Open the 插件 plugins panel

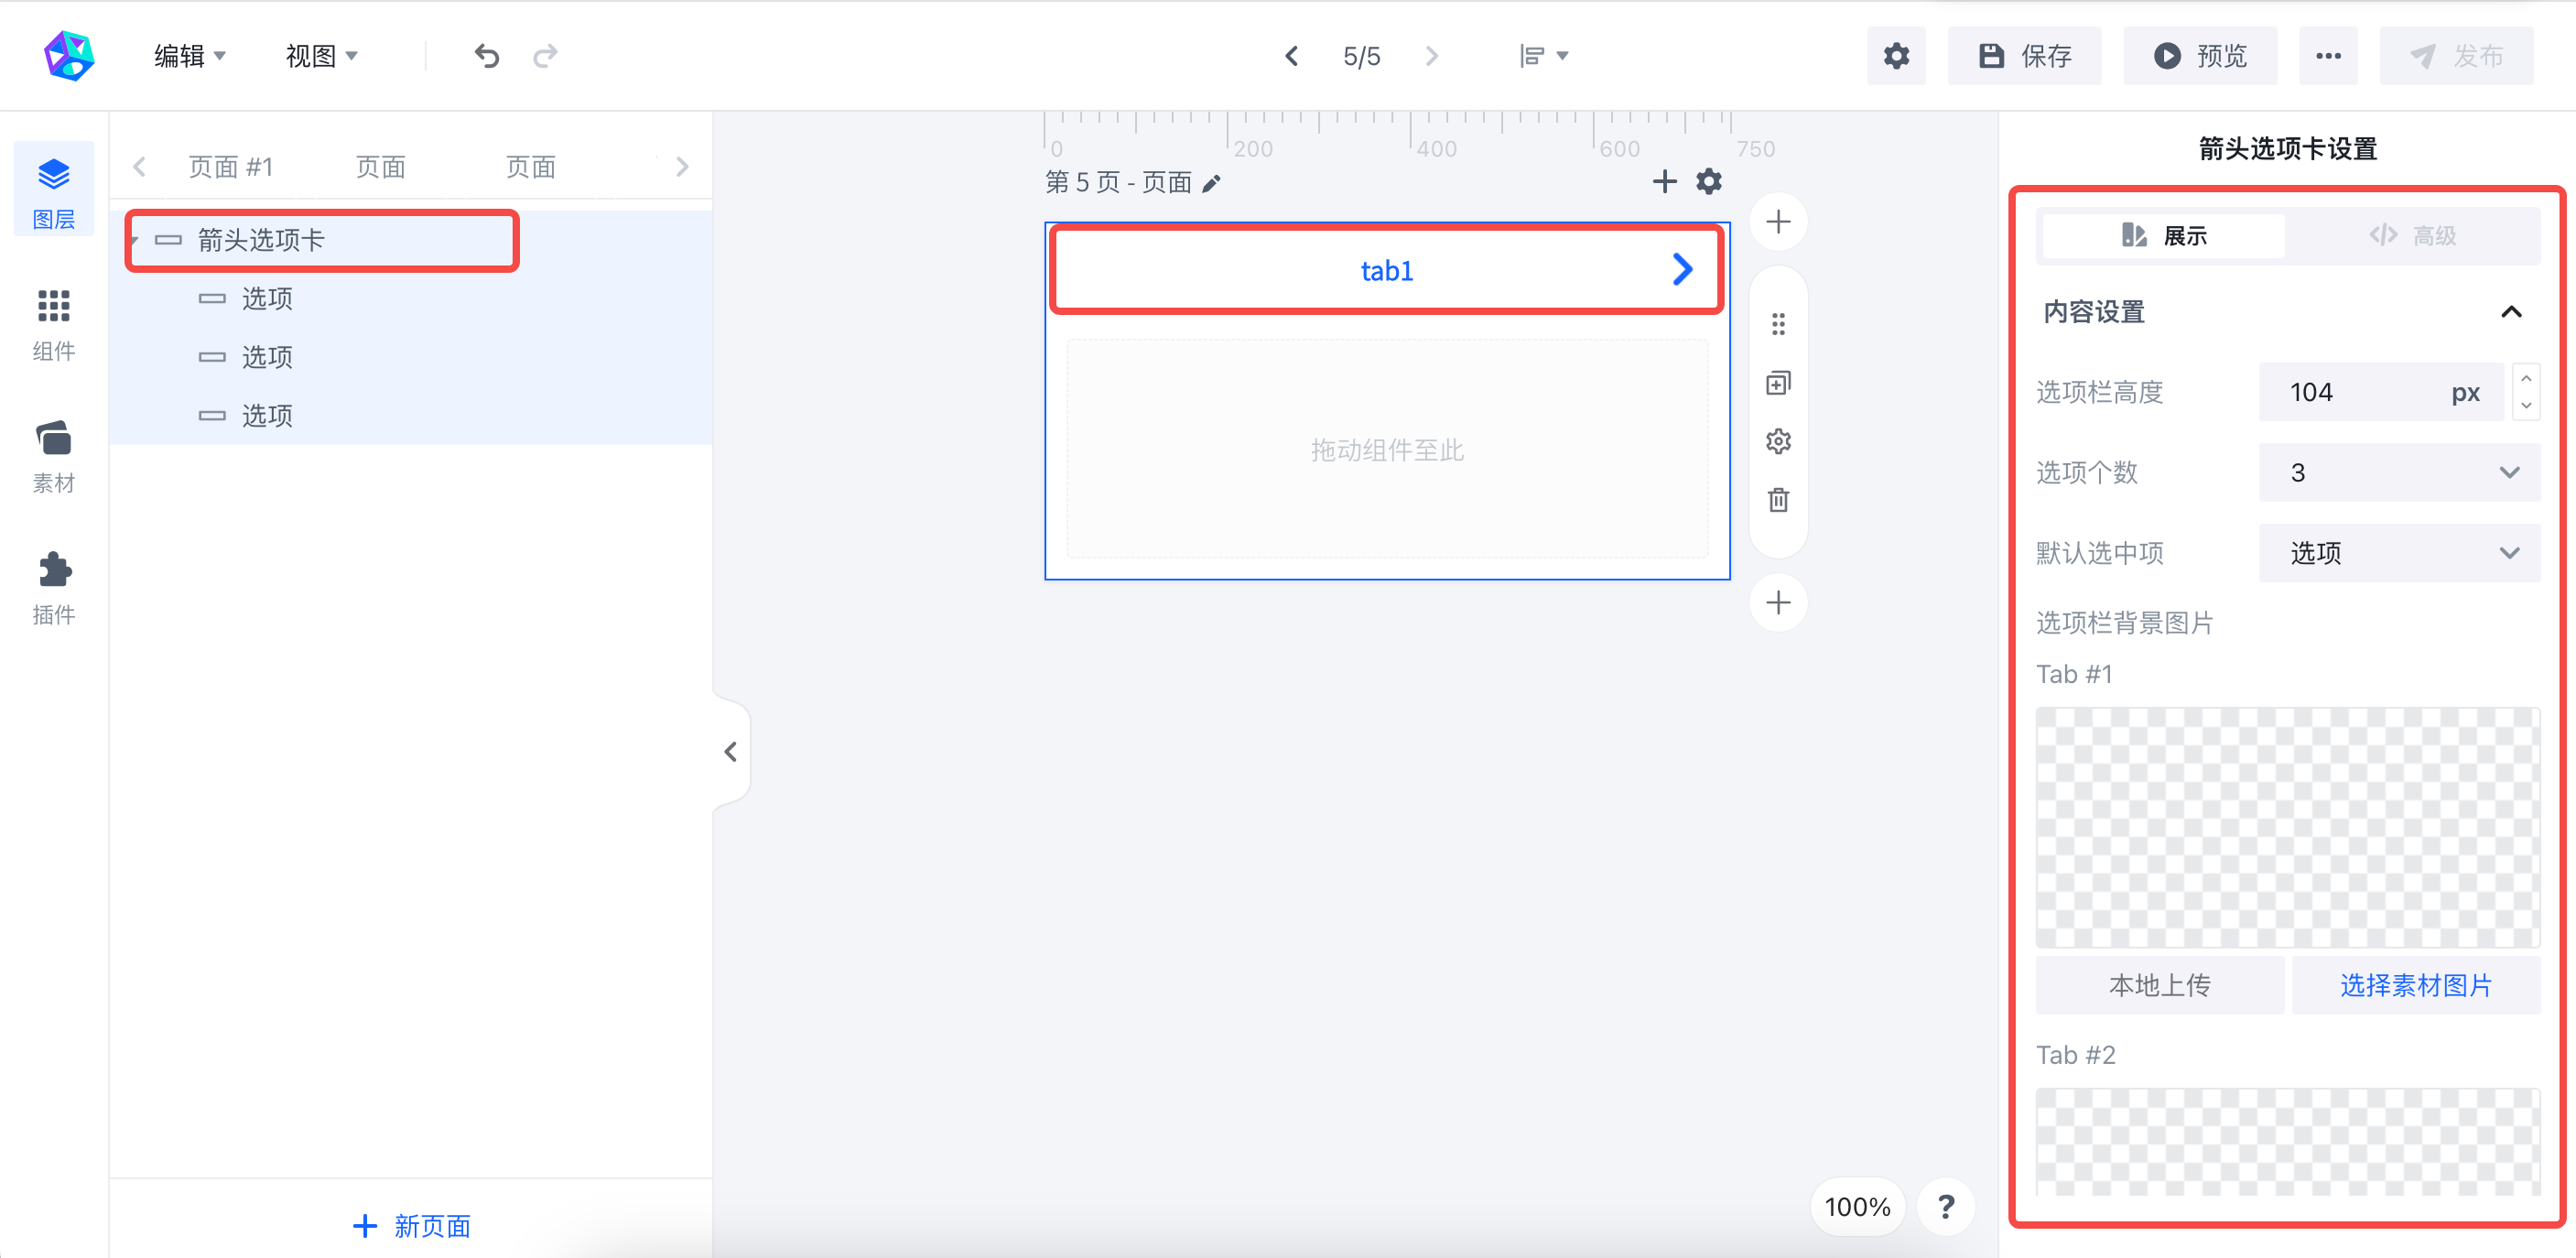[x=54, y=588]
